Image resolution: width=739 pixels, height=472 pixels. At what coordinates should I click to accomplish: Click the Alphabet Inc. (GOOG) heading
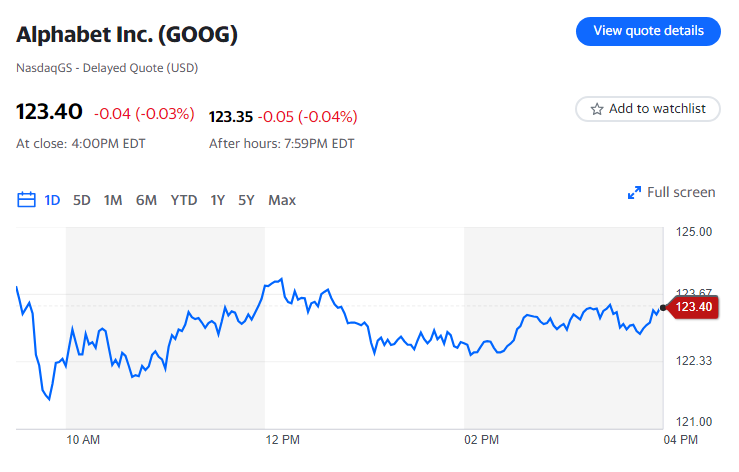[x=127, y=35]
